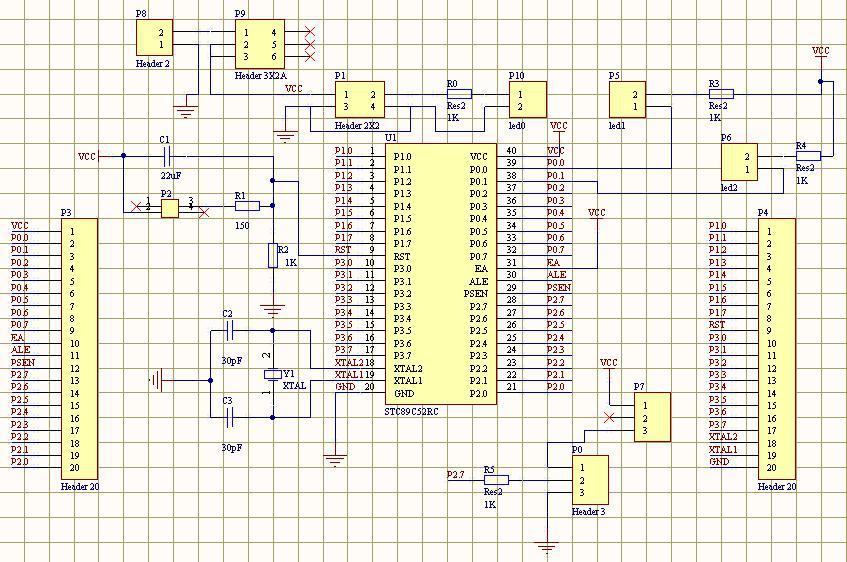The image size is (847, 562).
Task: Click the "ALE" pin name inside U1
Action: point(479,281)
